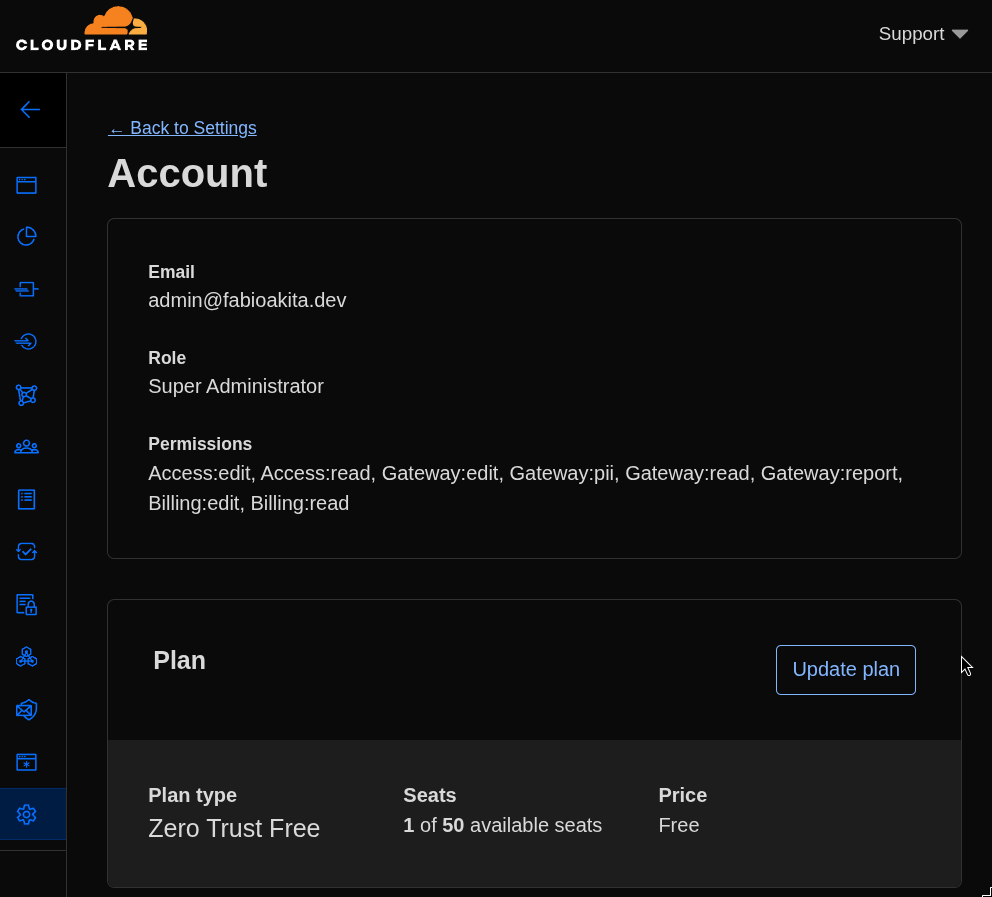
Task: Open the Networks mesh icon
Action: coord(27,395)
